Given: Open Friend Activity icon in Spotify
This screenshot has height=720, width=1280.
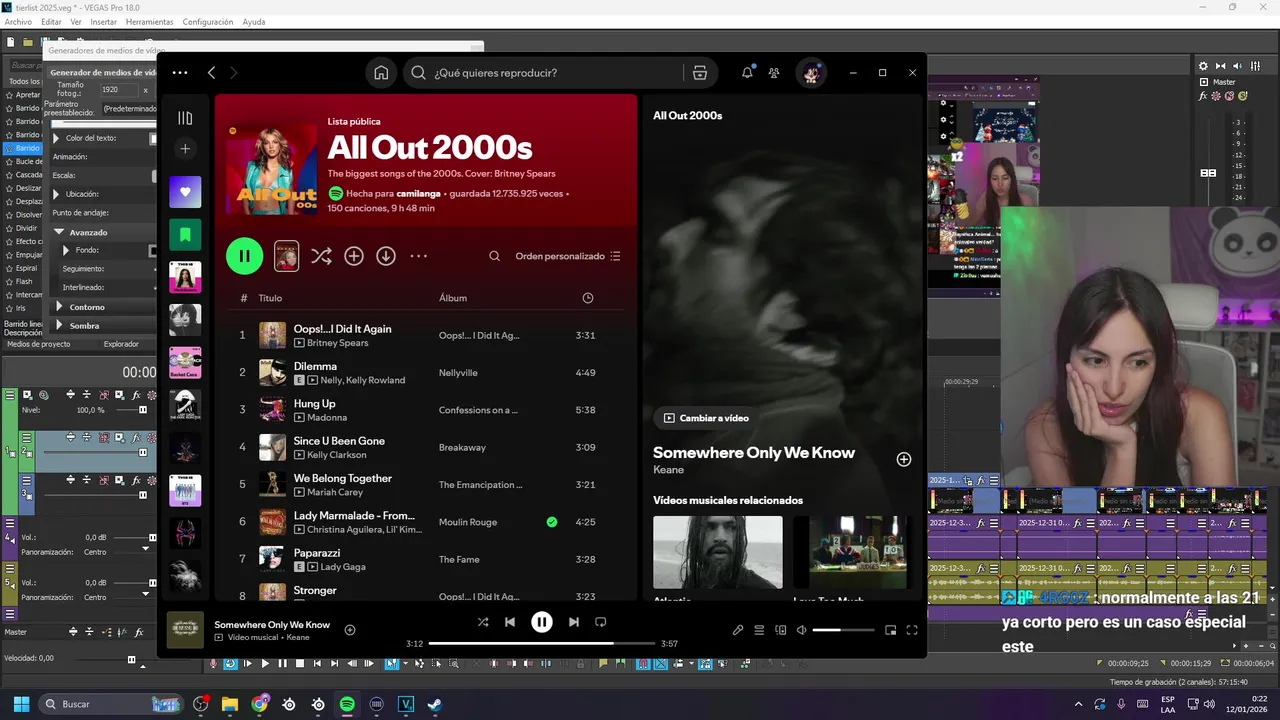Looking at the screenshot, I should [774, 72].
